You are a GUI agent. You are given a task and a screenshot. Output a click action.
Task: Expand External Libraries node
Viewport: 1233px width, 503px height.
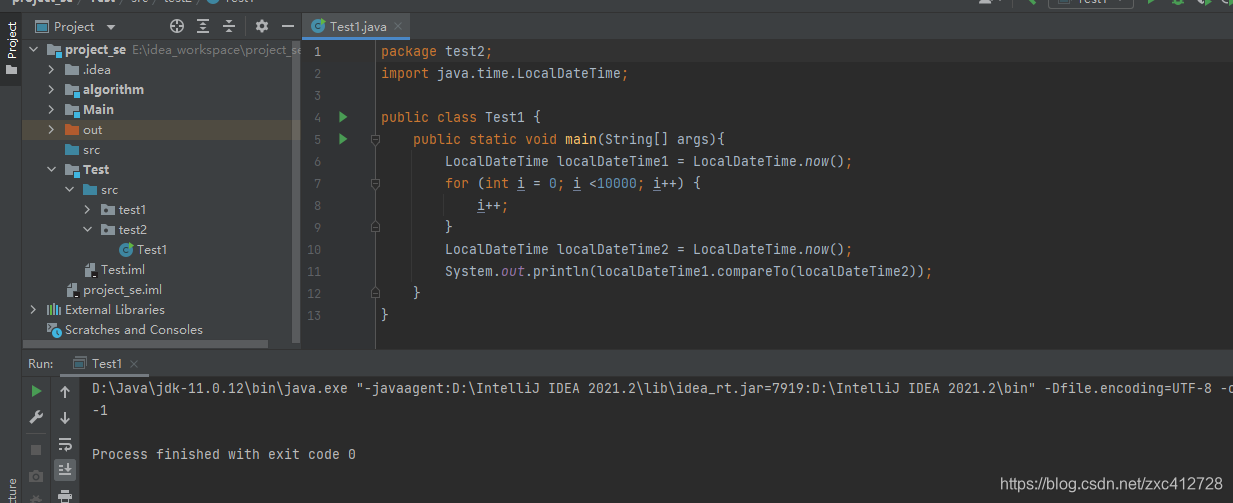click(33, 309)
